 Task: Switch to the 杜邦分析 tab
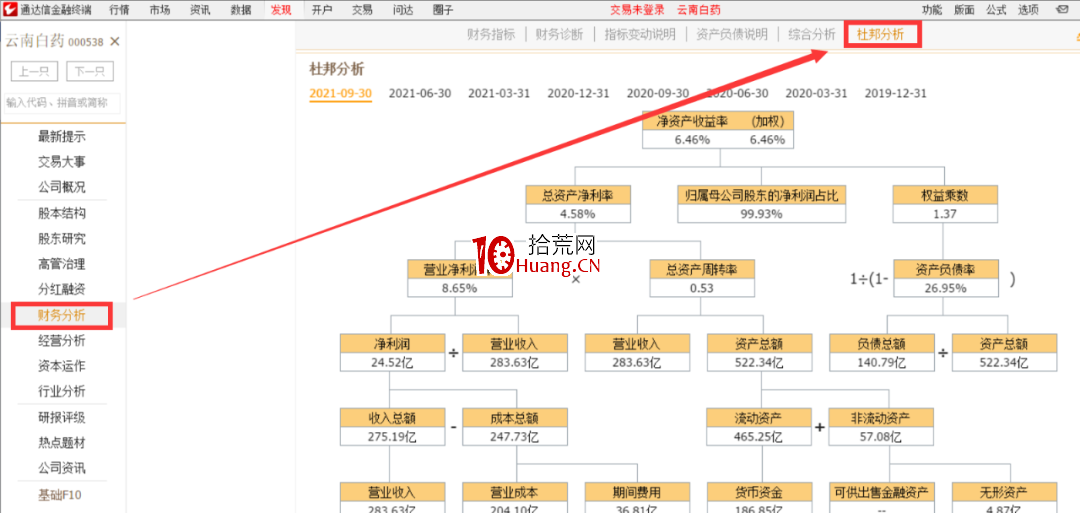tap(880, 34)
